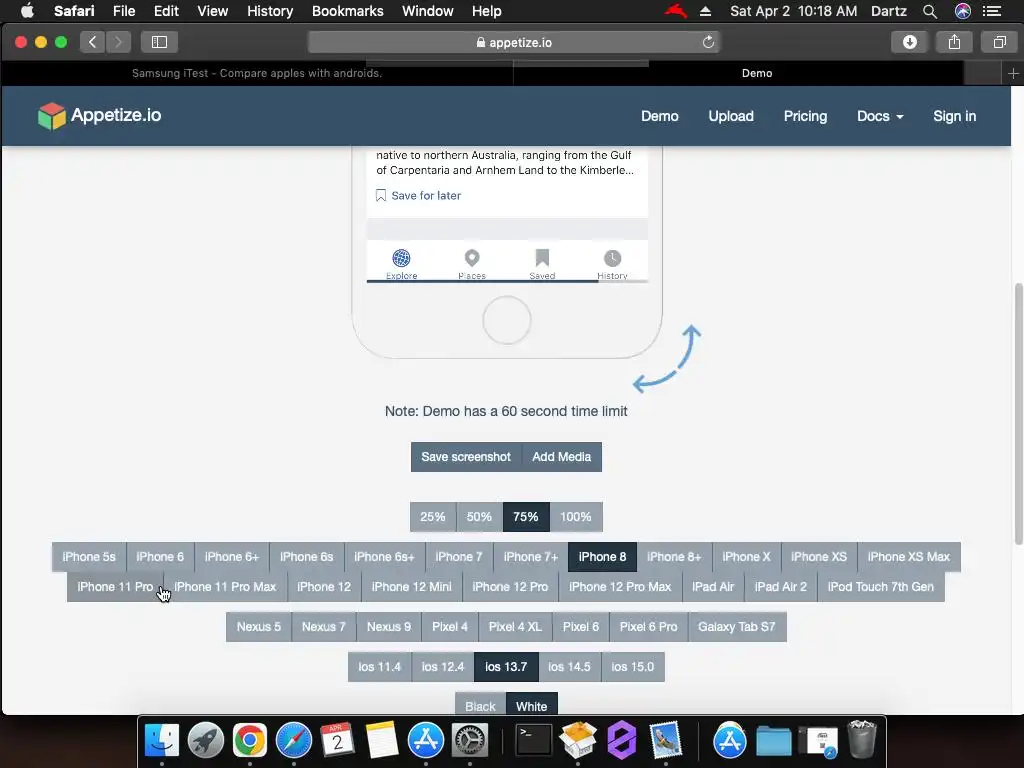Click the Safari share icon
Image resolution: width=1024 pixels, height=768 pixels.
coord(954,42)
